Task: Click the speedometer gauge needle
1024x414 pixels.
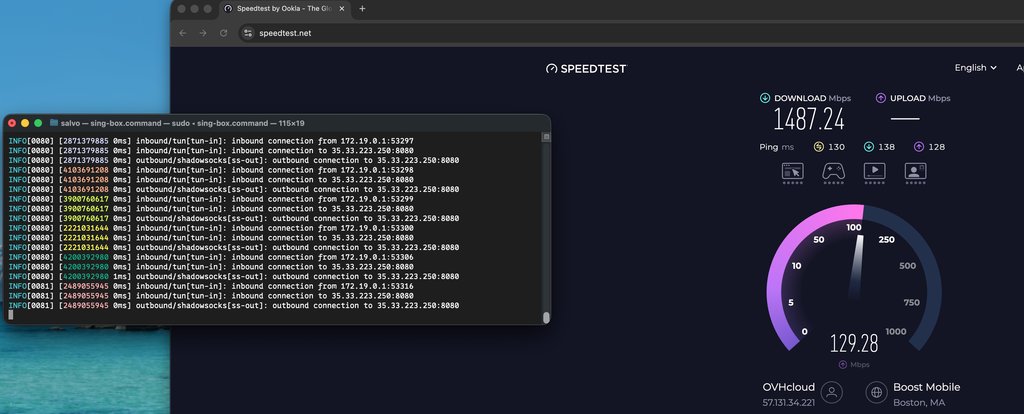Action: point(857,266)
